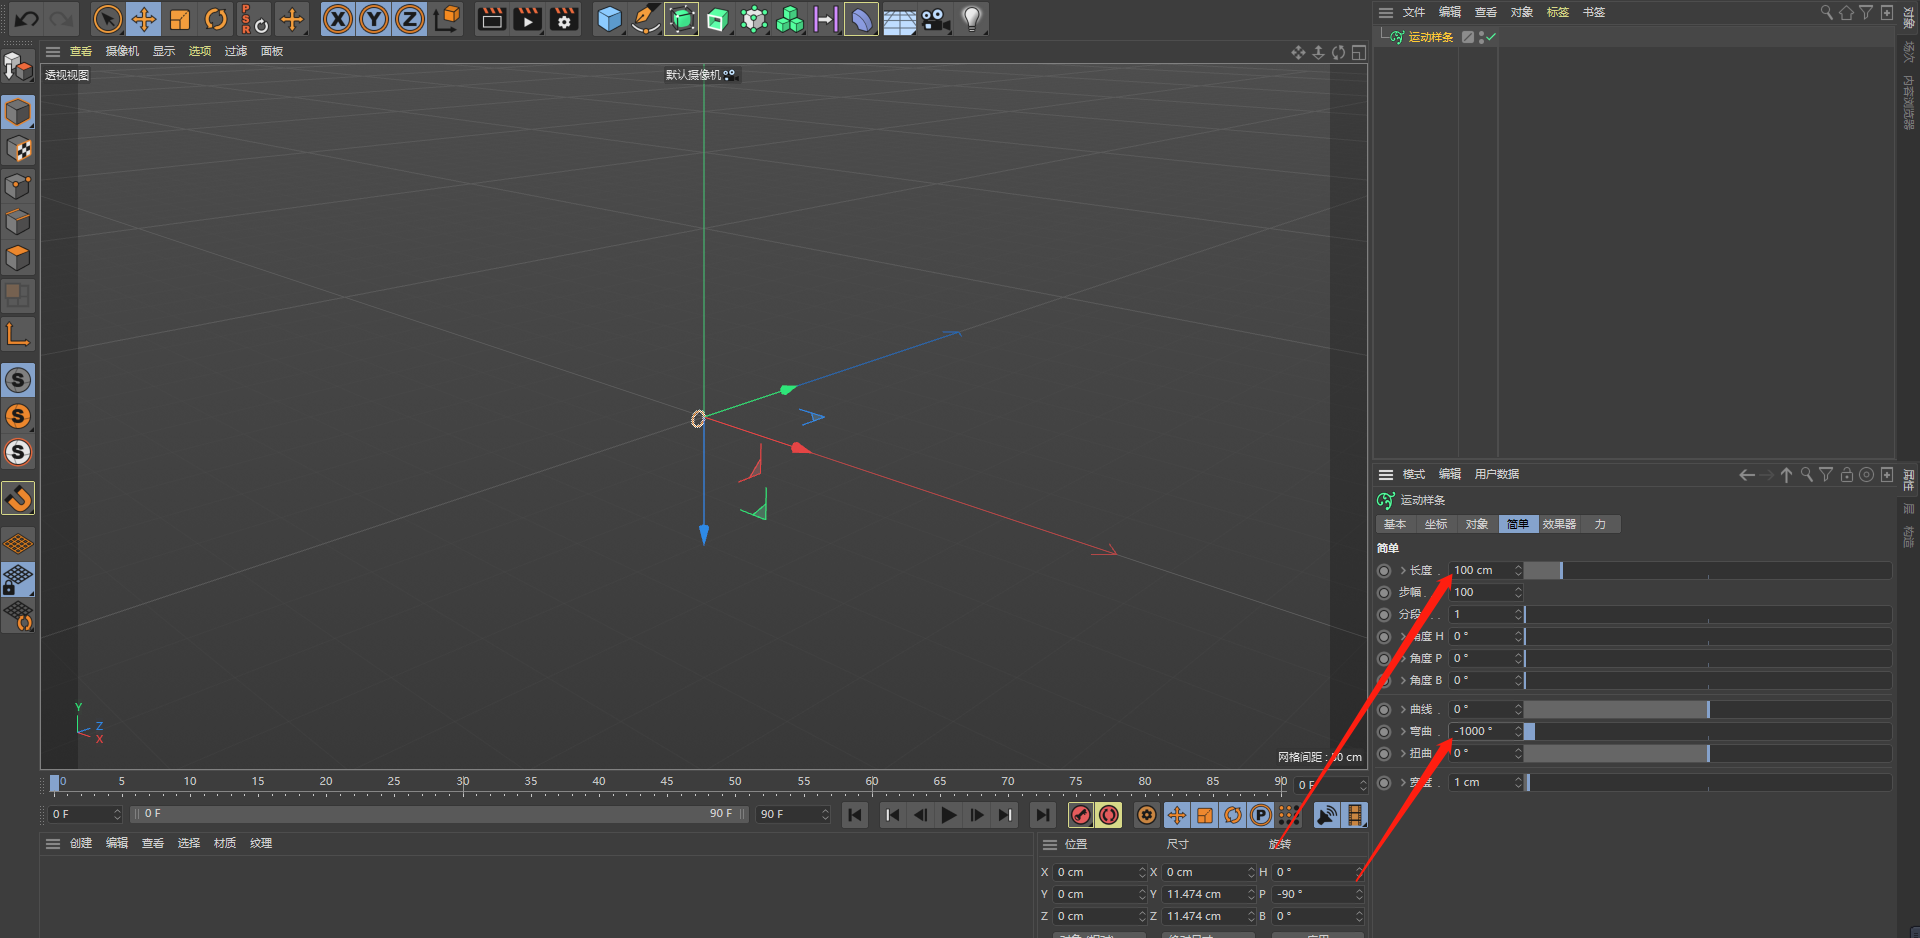
Task: Click the Make Editable icon
Action: point(18,66)
